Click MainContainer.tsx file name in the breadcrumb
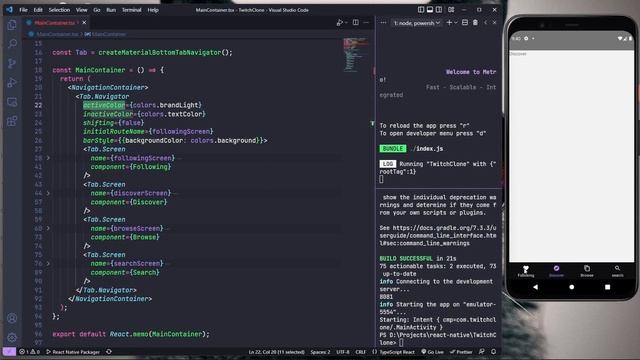Image resolution: width=640 pixels, height=360 pixels. 57,34
